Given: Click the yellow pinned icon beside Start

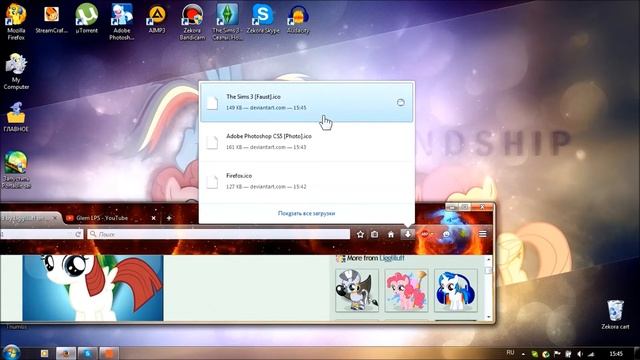Looking at the screenshot, I should (44, 353).
